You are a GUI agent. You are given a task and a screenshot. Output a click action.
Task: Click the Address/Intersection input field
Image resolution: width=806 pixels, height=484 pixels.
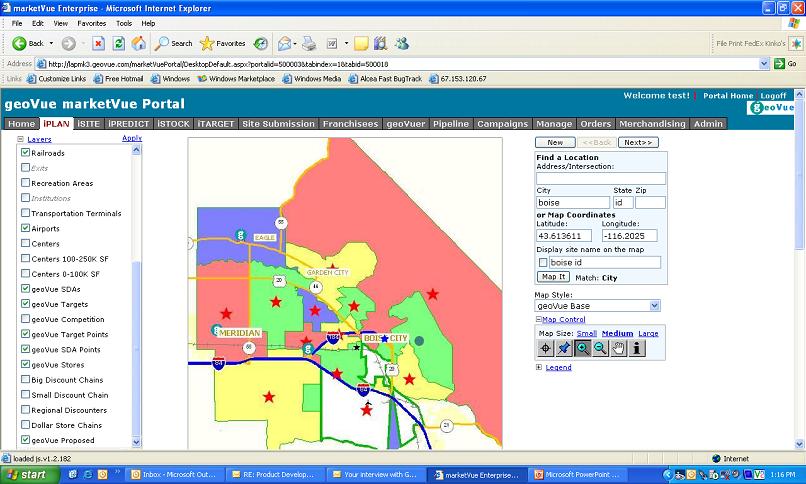click(601, 178)
